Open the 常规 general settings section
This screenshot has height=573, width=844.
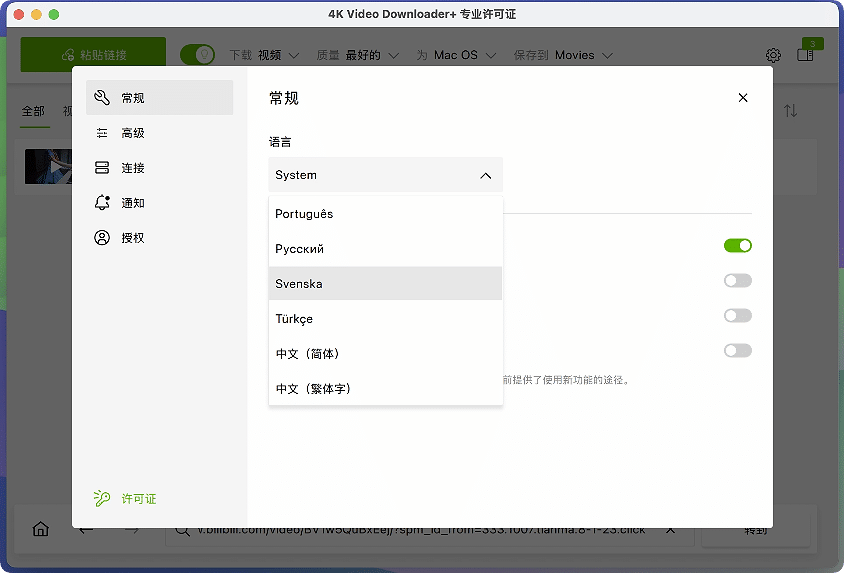(159, 97)
